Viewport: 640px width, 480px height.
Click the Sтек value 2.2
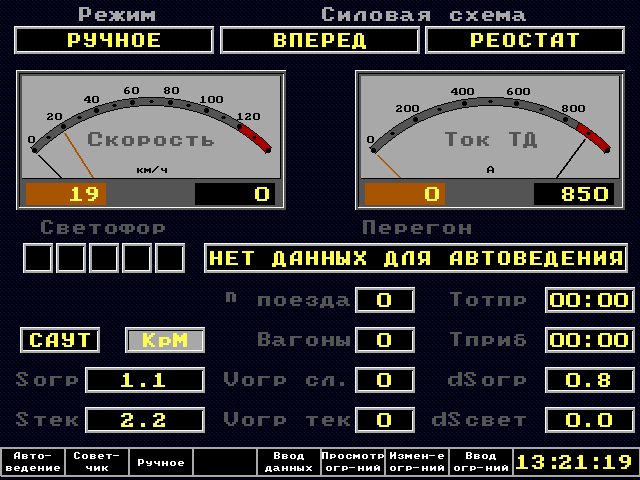[145, 420]
